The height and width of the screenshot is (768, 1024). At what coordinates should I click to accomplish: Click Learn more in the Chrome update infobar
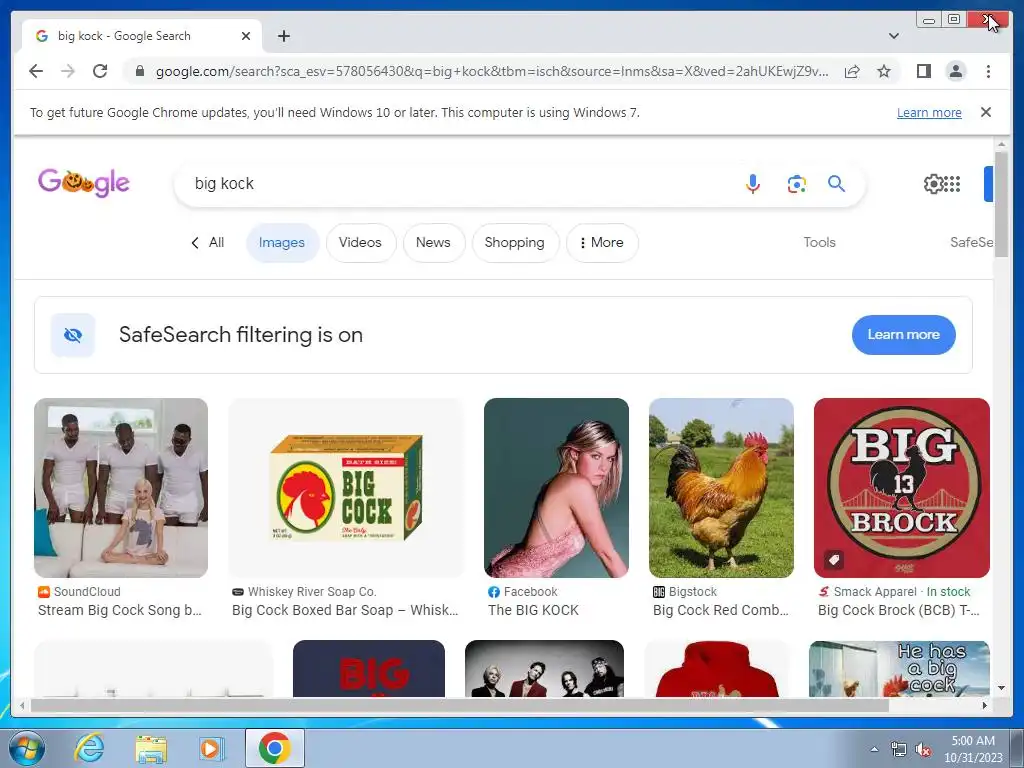coord(929,112)
